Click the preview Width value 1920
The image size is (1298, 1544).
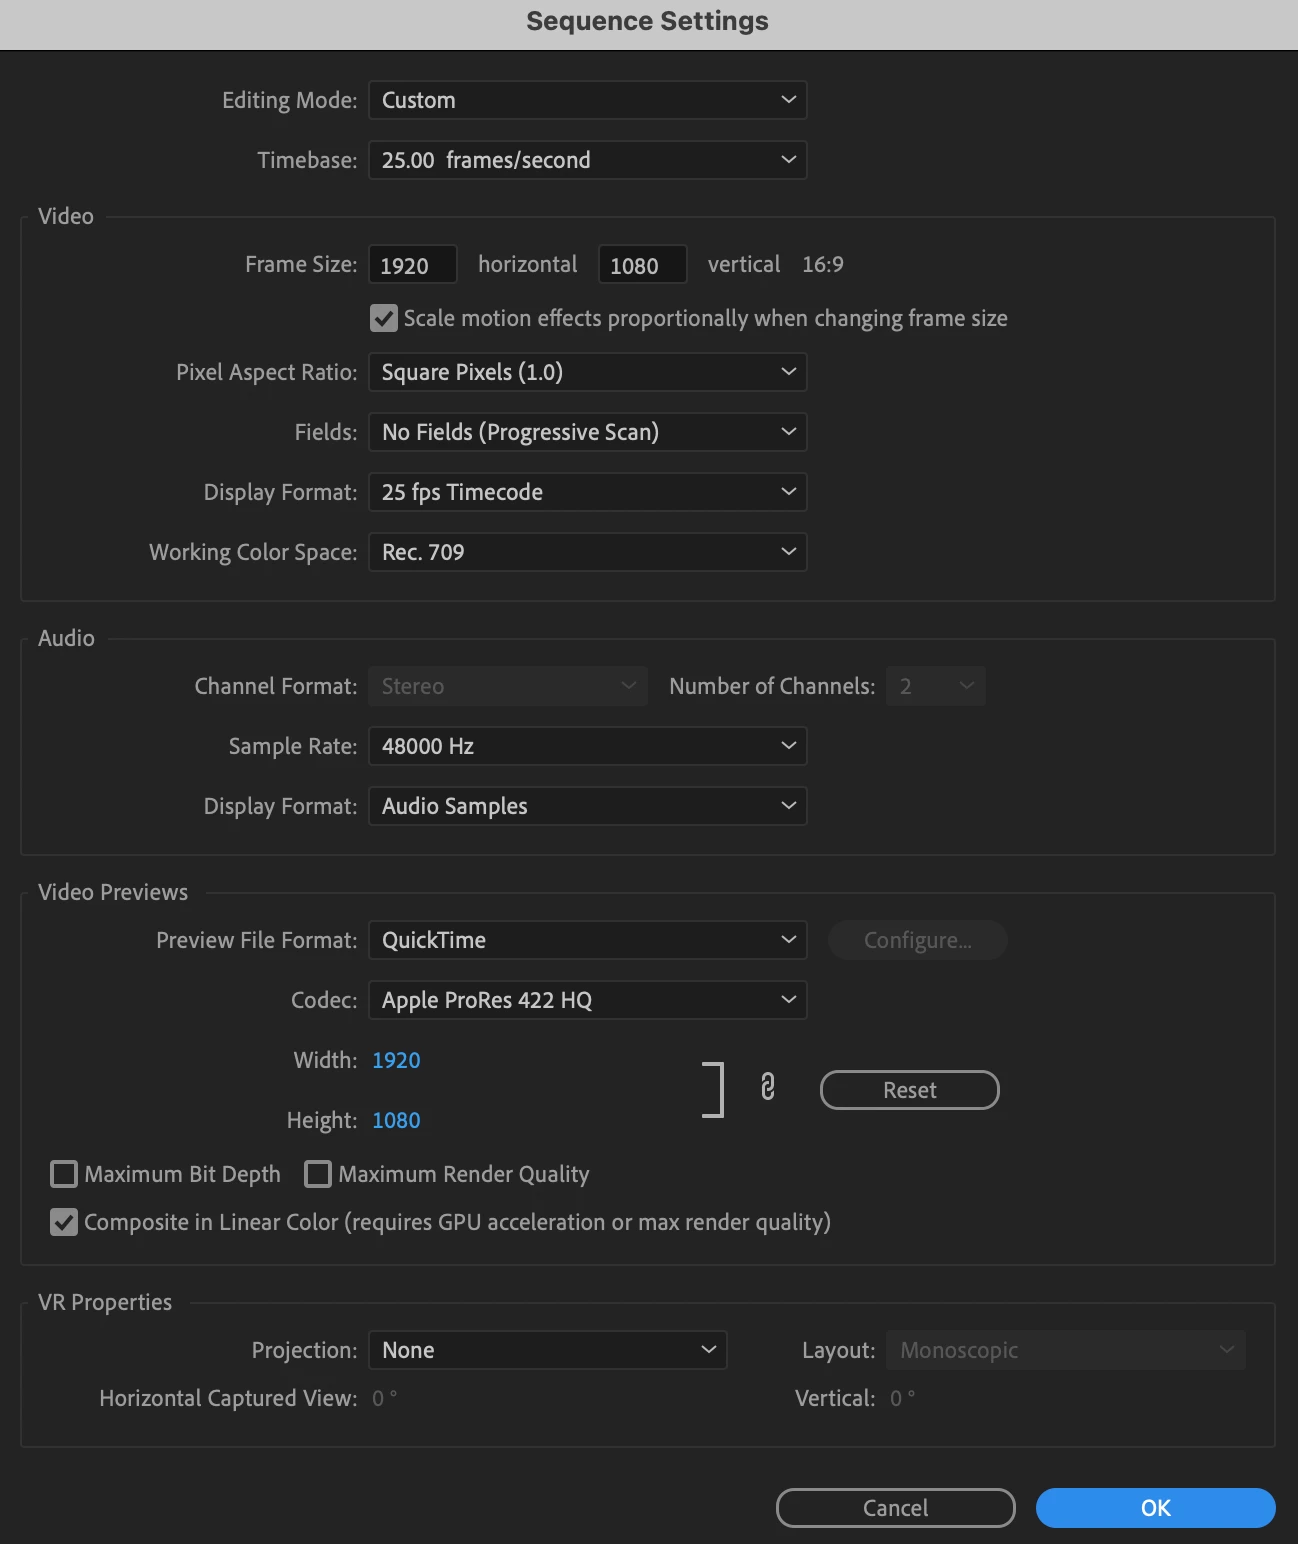tap(396, 1060)
